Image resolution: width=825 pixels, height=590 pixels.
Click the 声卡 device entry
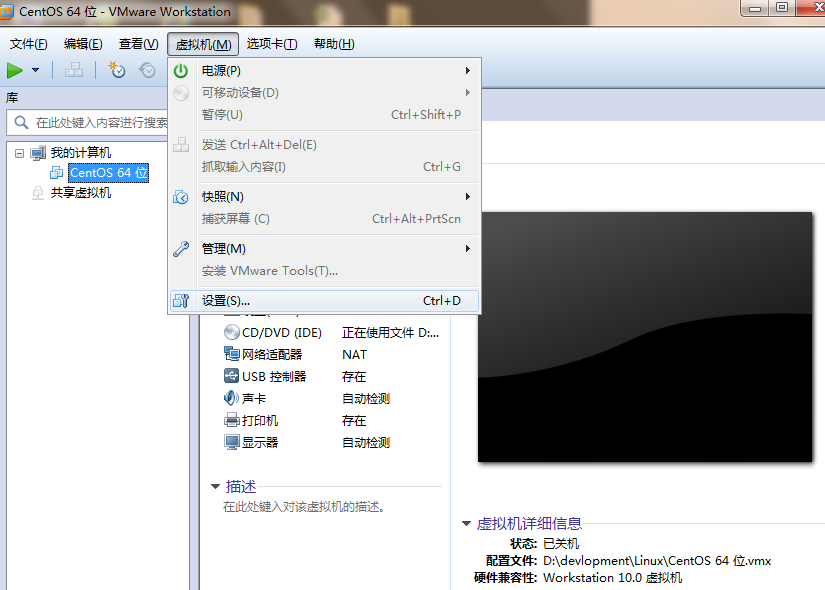click(x=254, y=399)
